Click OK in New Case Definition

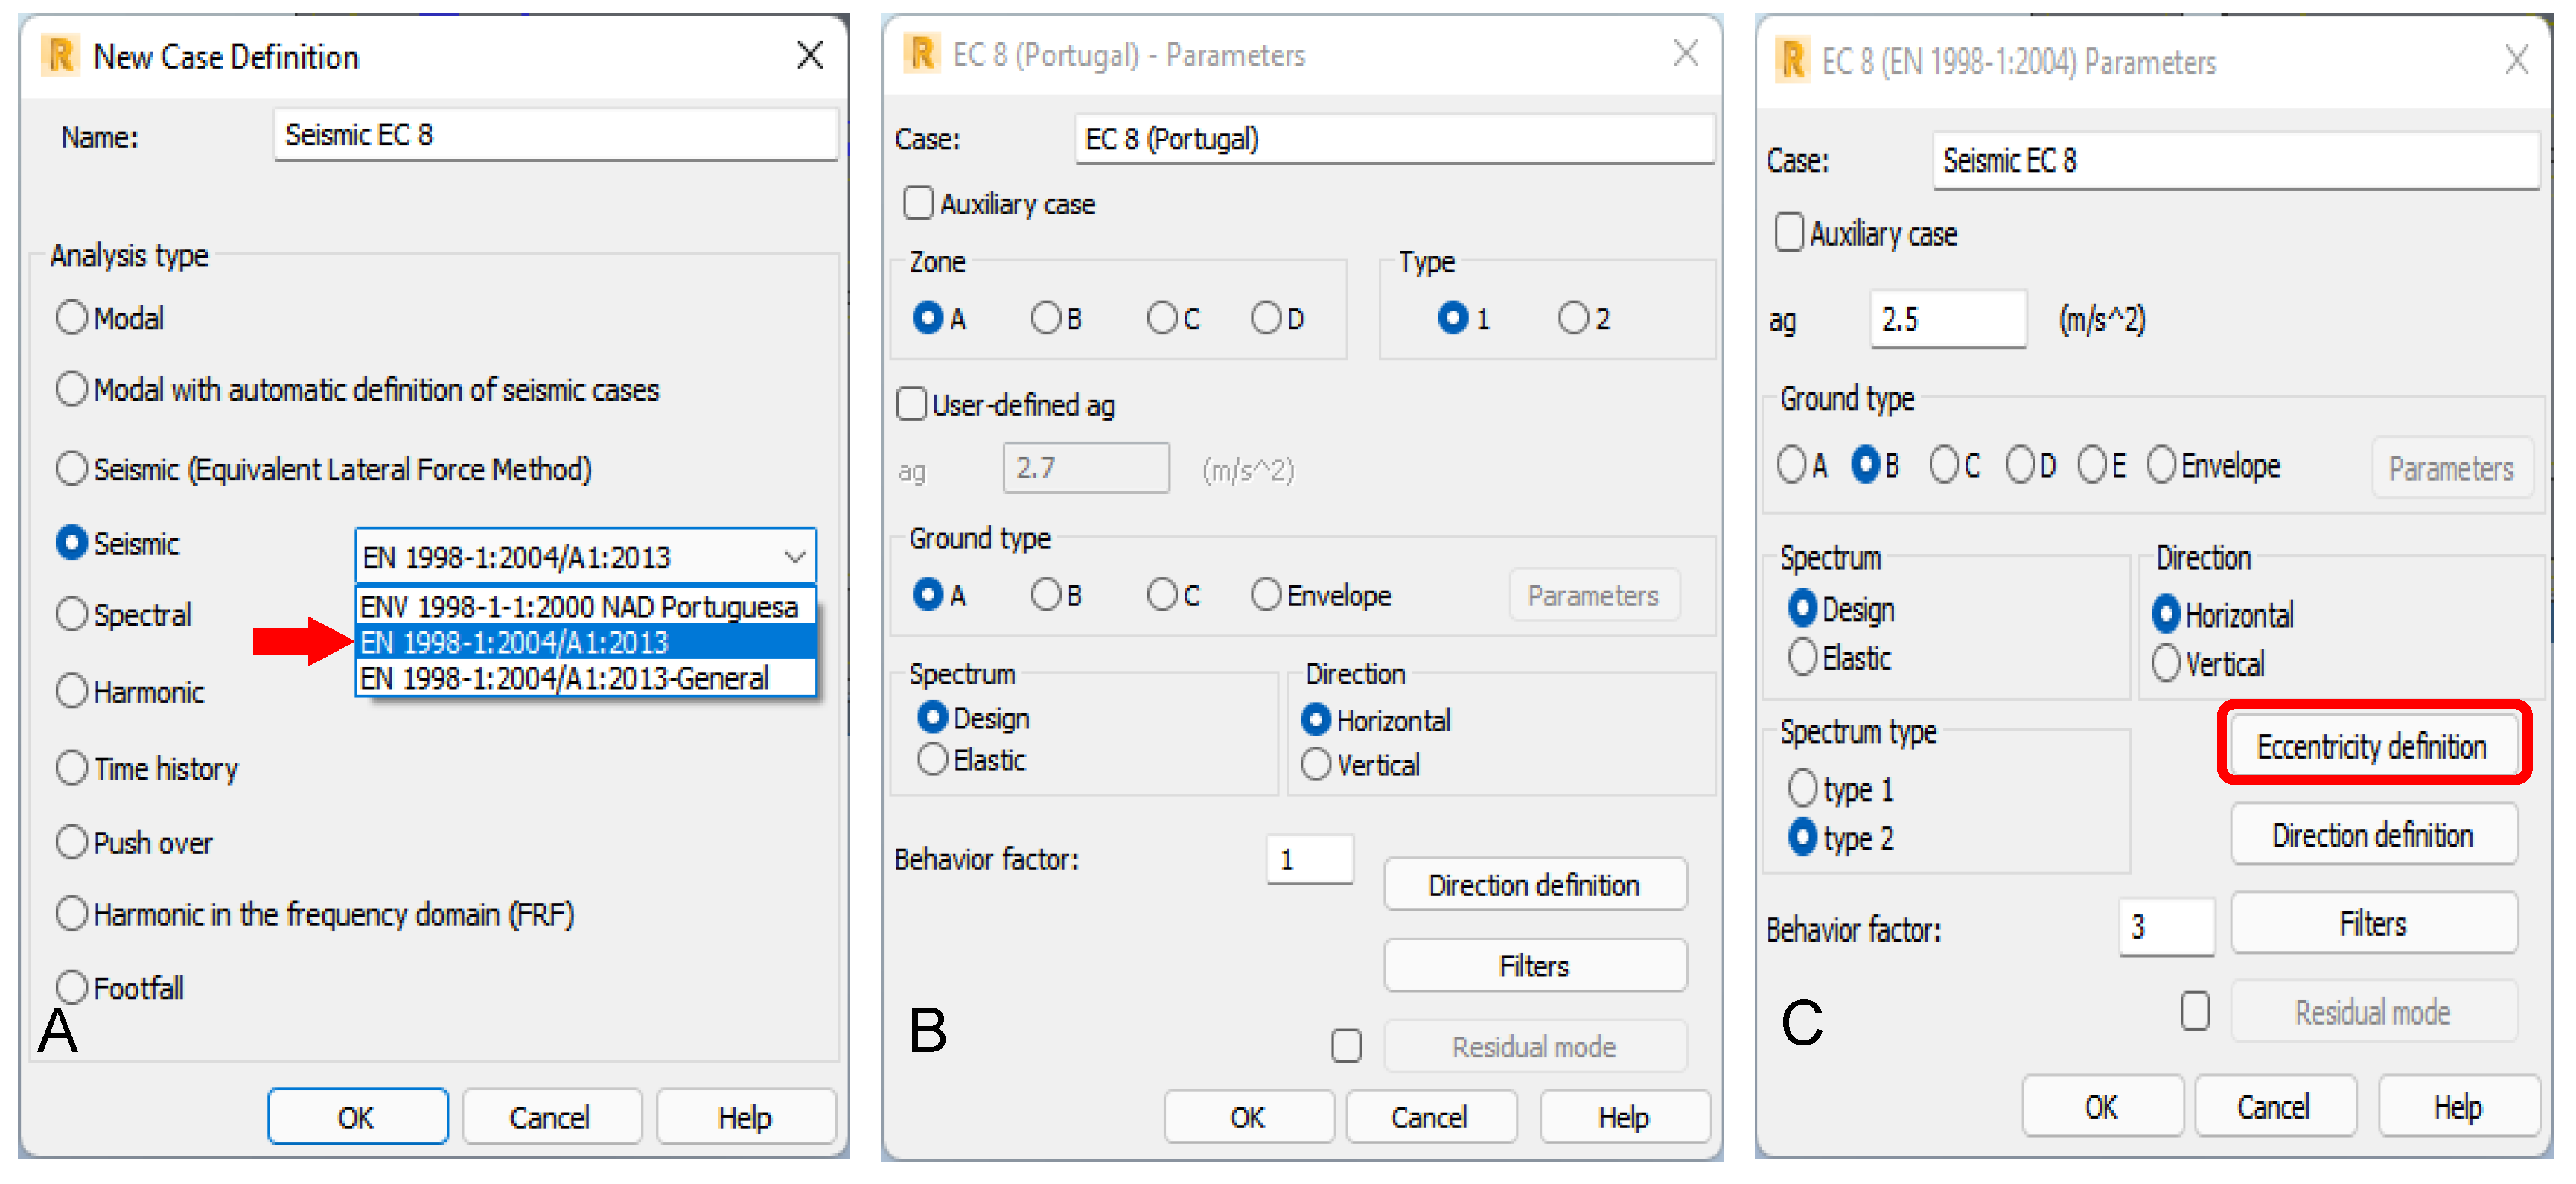click(x=357, y=1116)
